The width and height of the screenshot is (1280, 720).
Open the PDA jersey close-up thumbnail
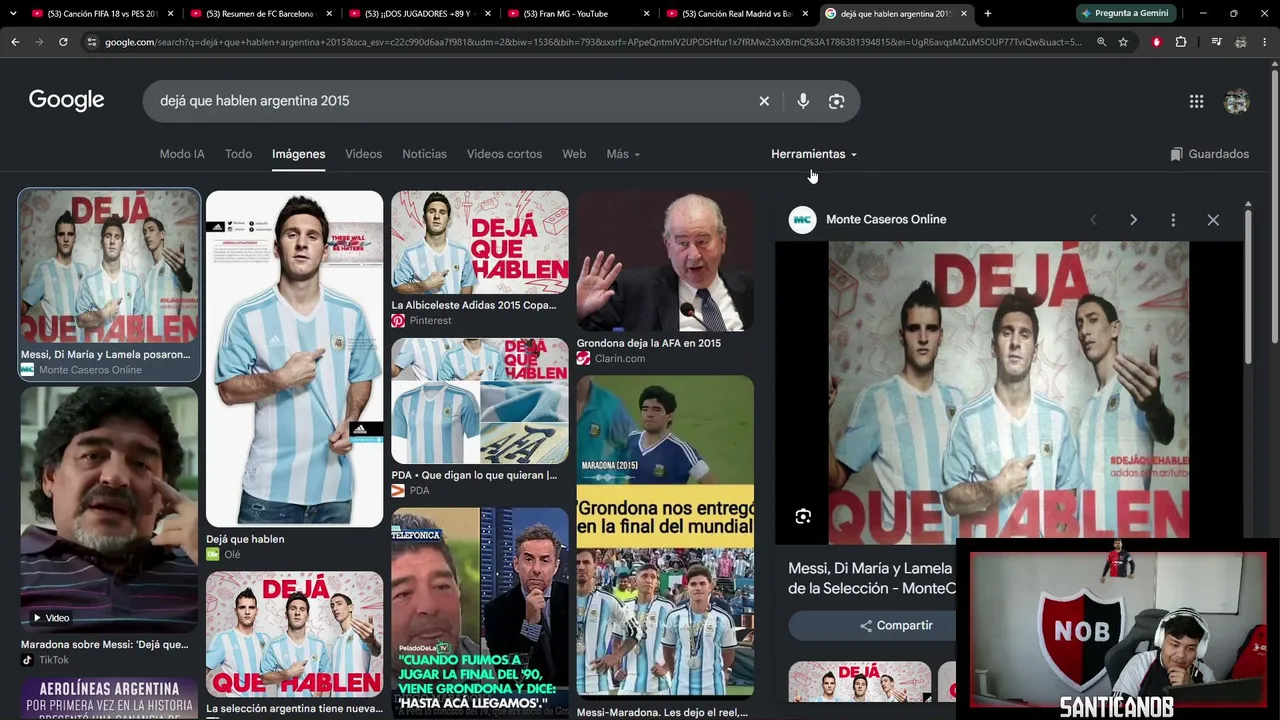point(479,401)
